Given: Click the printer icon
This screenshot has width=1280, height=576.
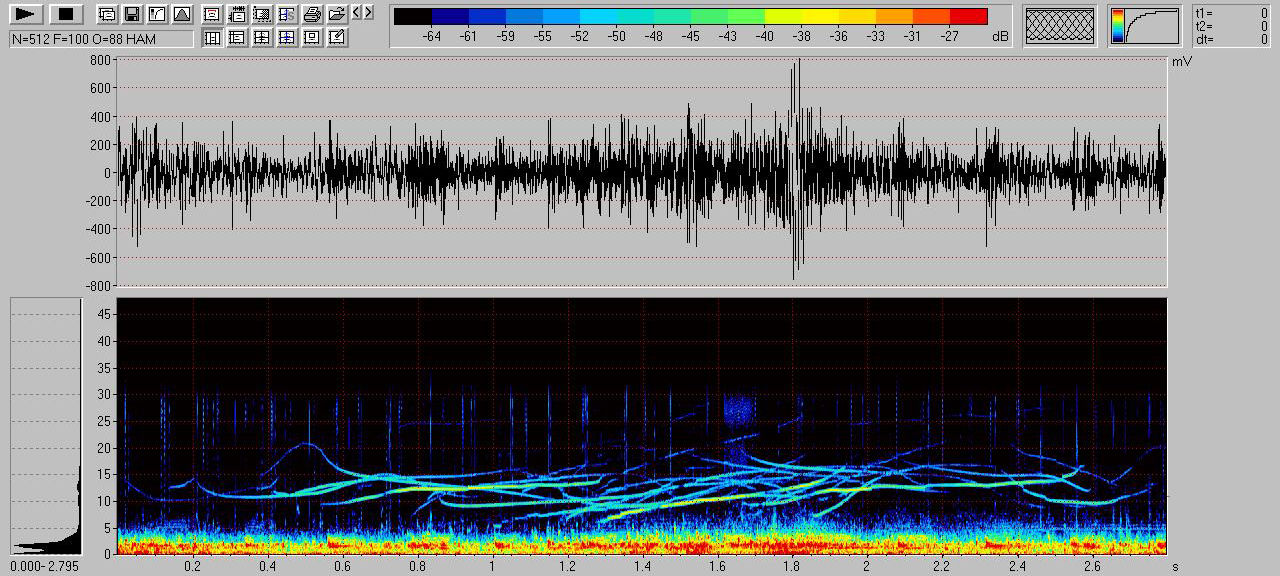Looking at the screenshot, I should [x=312, y=14].
